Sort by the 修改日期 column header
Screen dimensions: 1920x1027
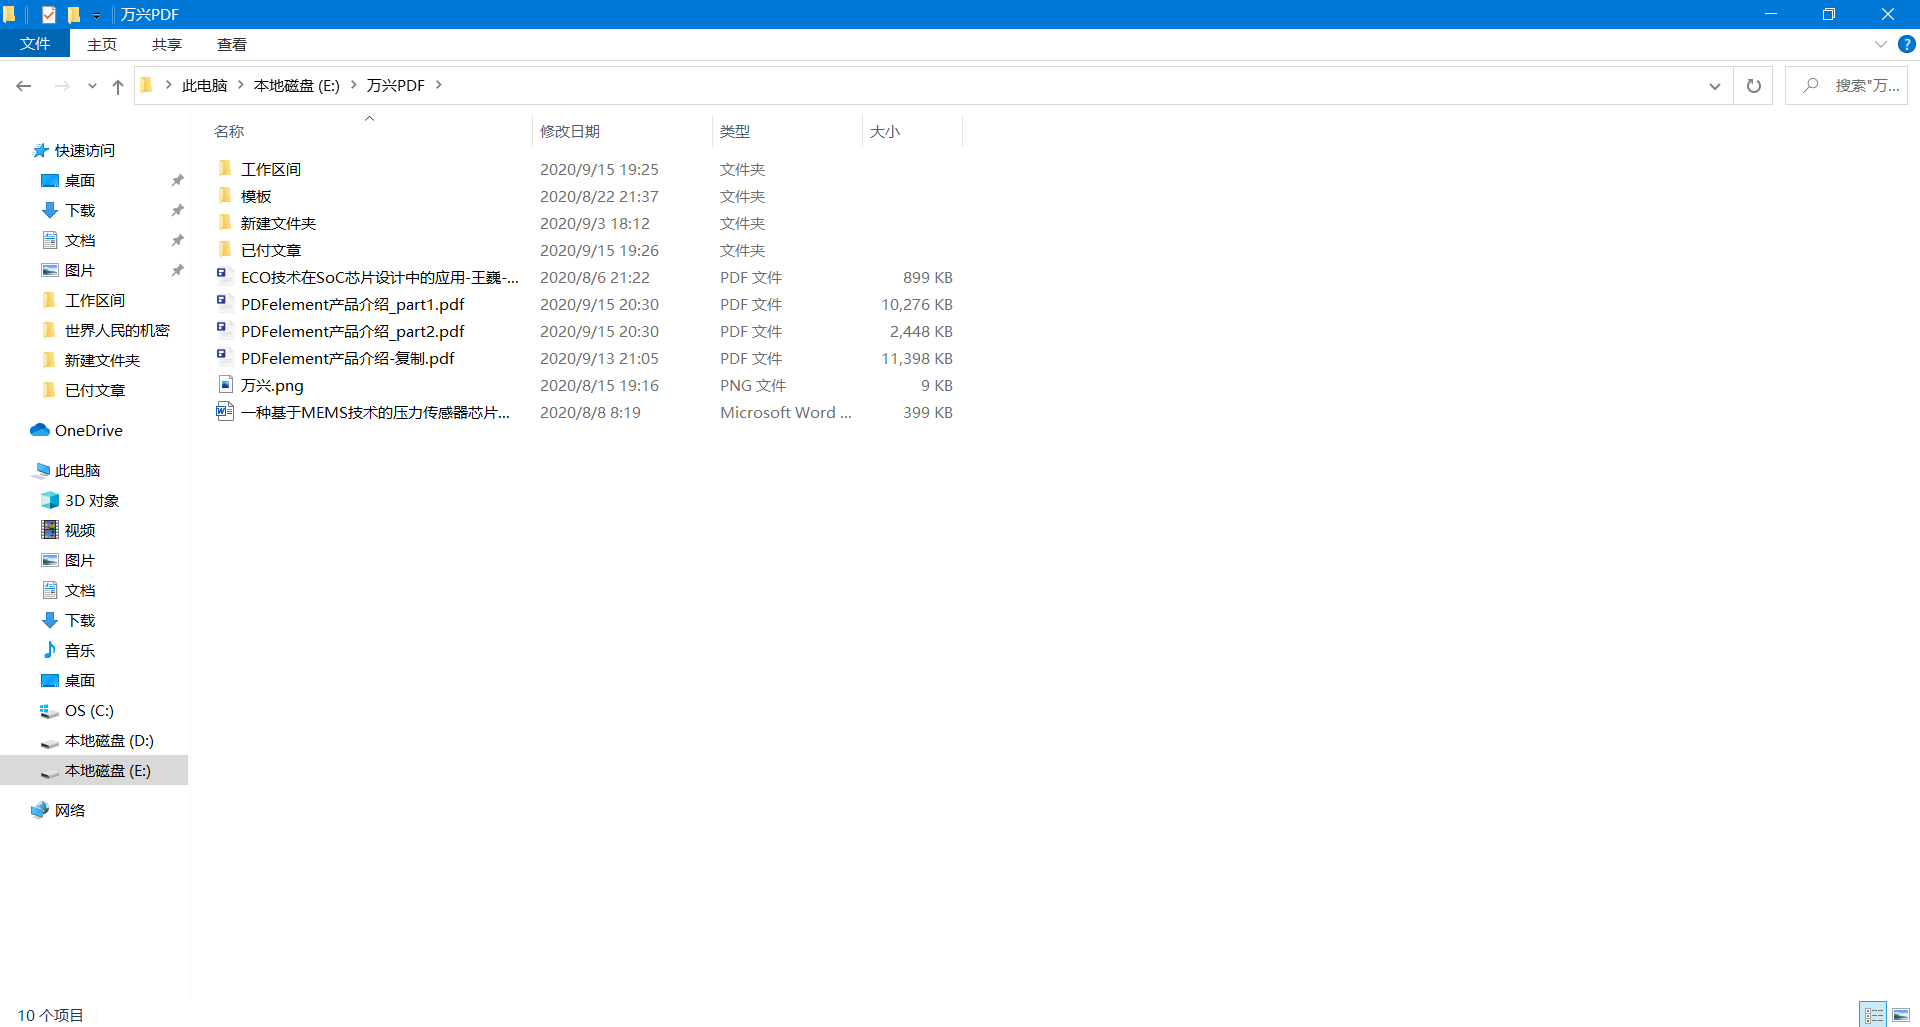570,131
